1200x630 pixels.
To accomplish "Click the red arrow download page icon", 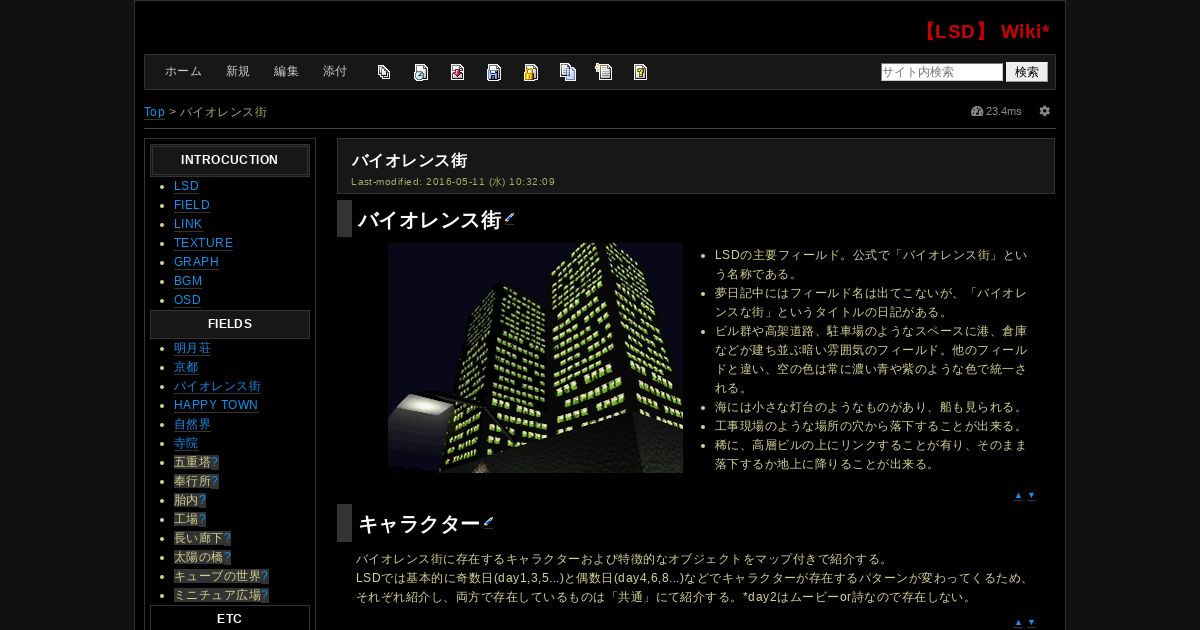I will coord(457,72).
